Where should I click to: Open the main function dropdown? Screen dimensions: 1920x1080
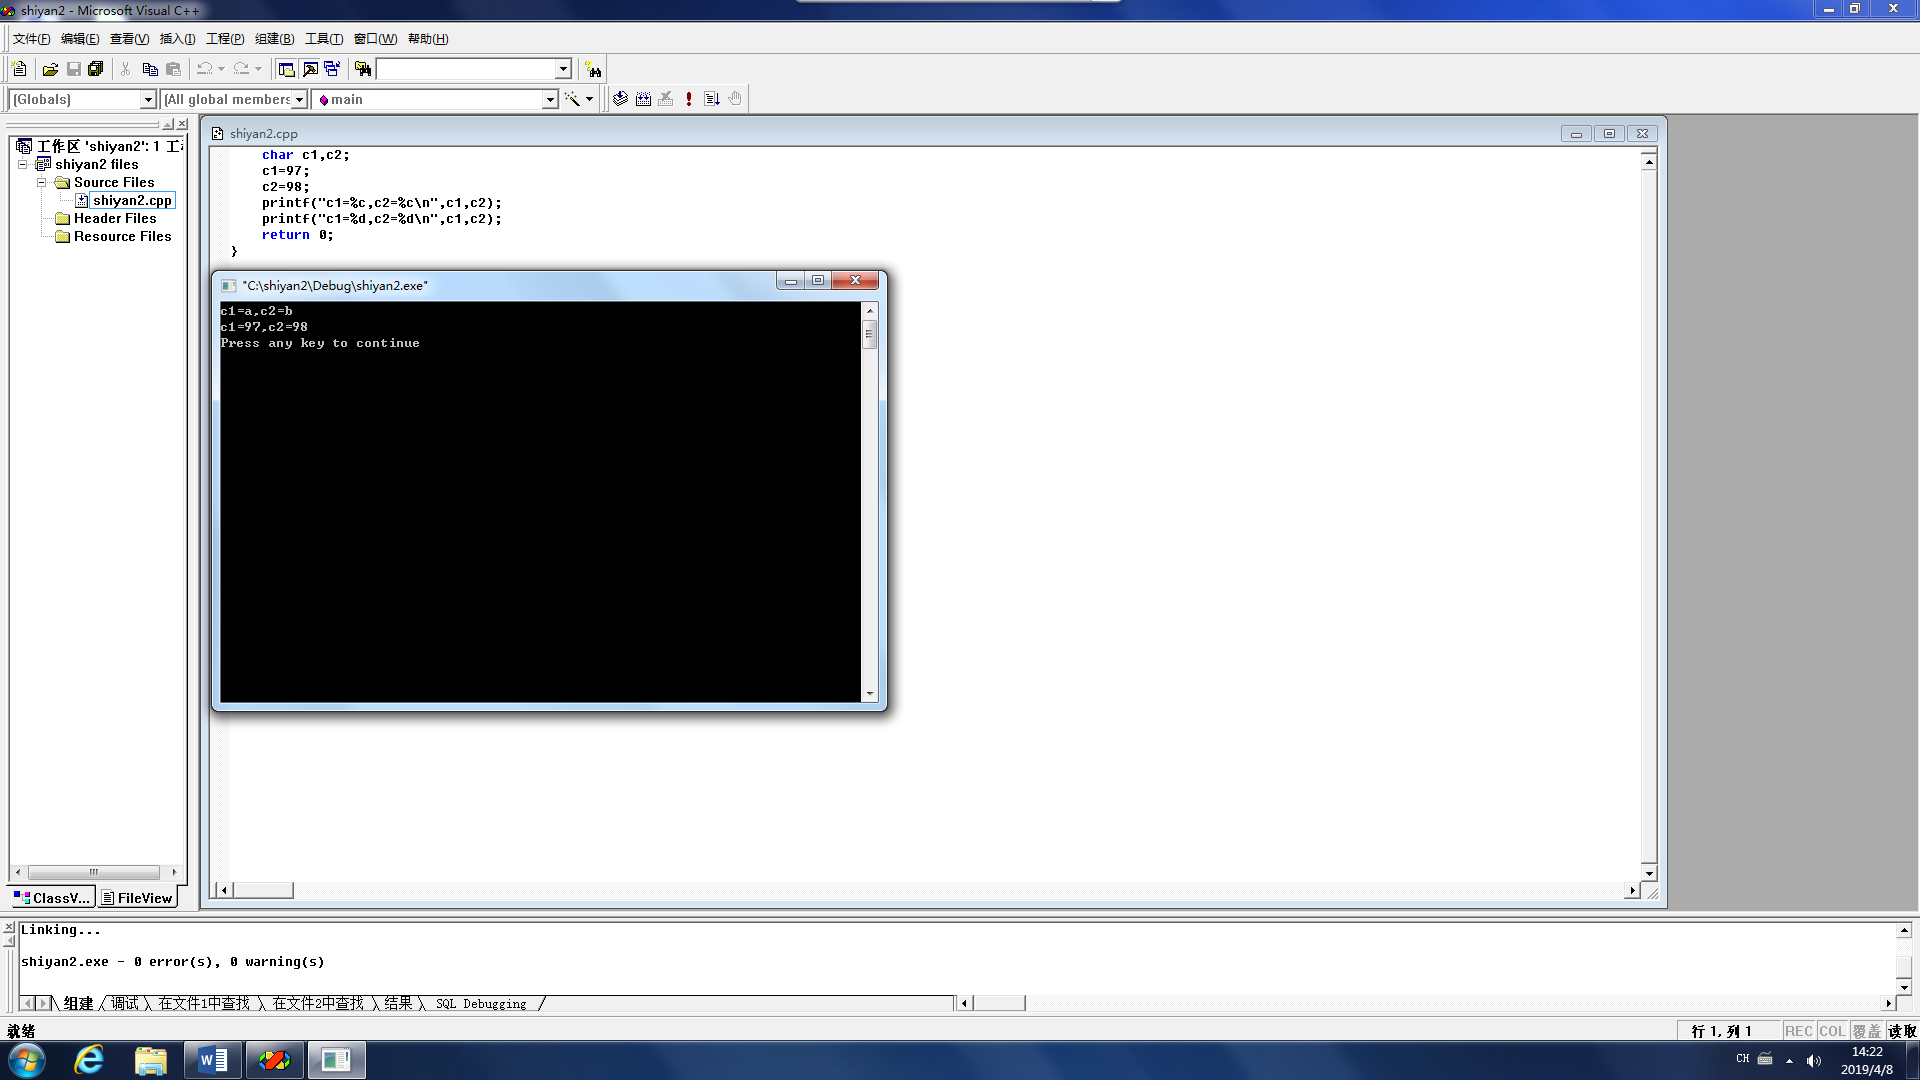(549, 99)
